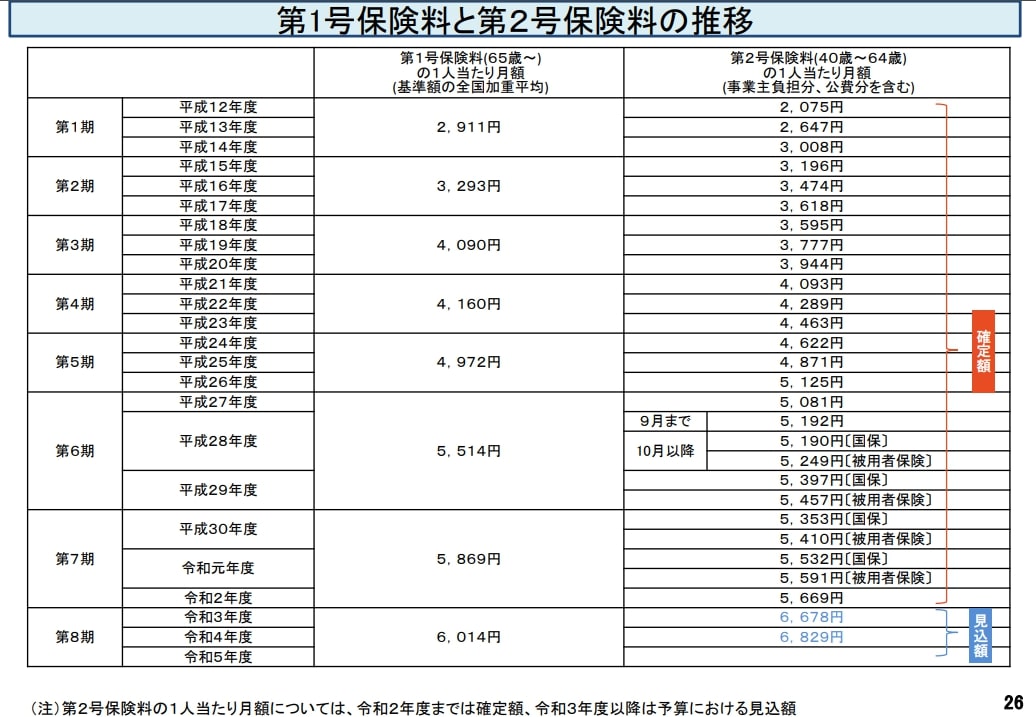Click the 平成29年度 cell

218,490
